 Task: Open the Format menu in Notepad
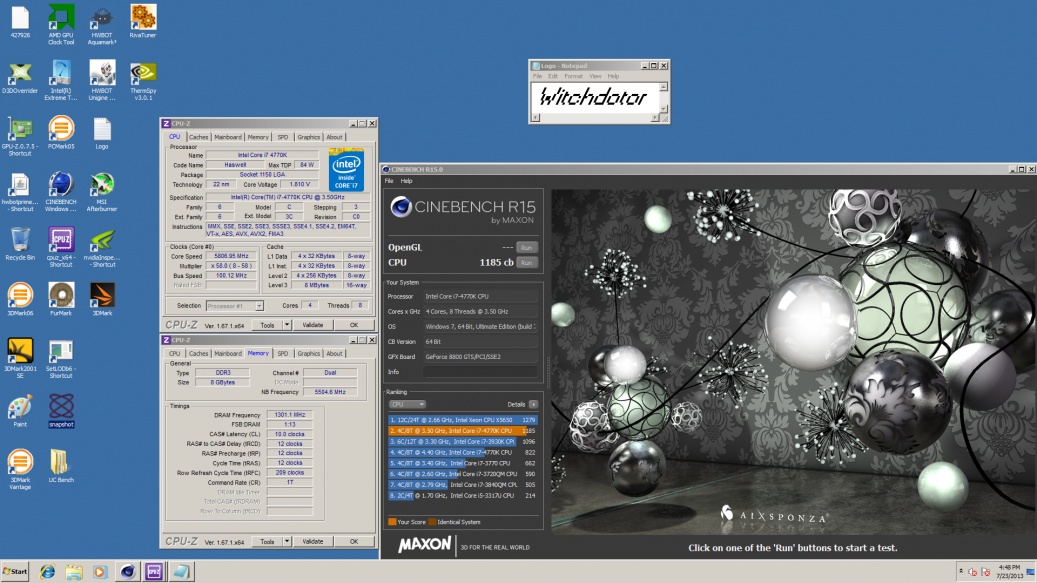(573, 76)
